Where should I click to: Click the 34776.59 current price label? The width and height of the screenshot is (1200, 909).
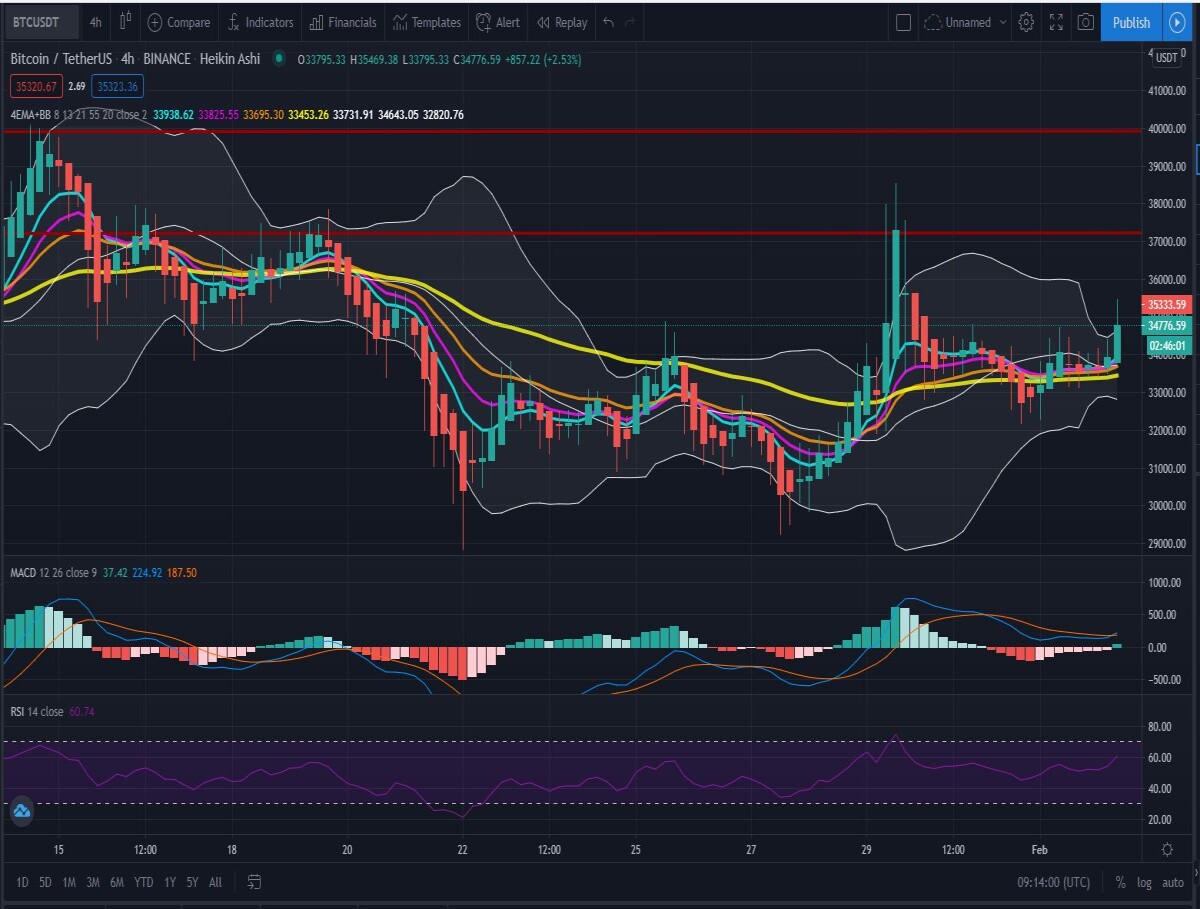pos(1165,326)
